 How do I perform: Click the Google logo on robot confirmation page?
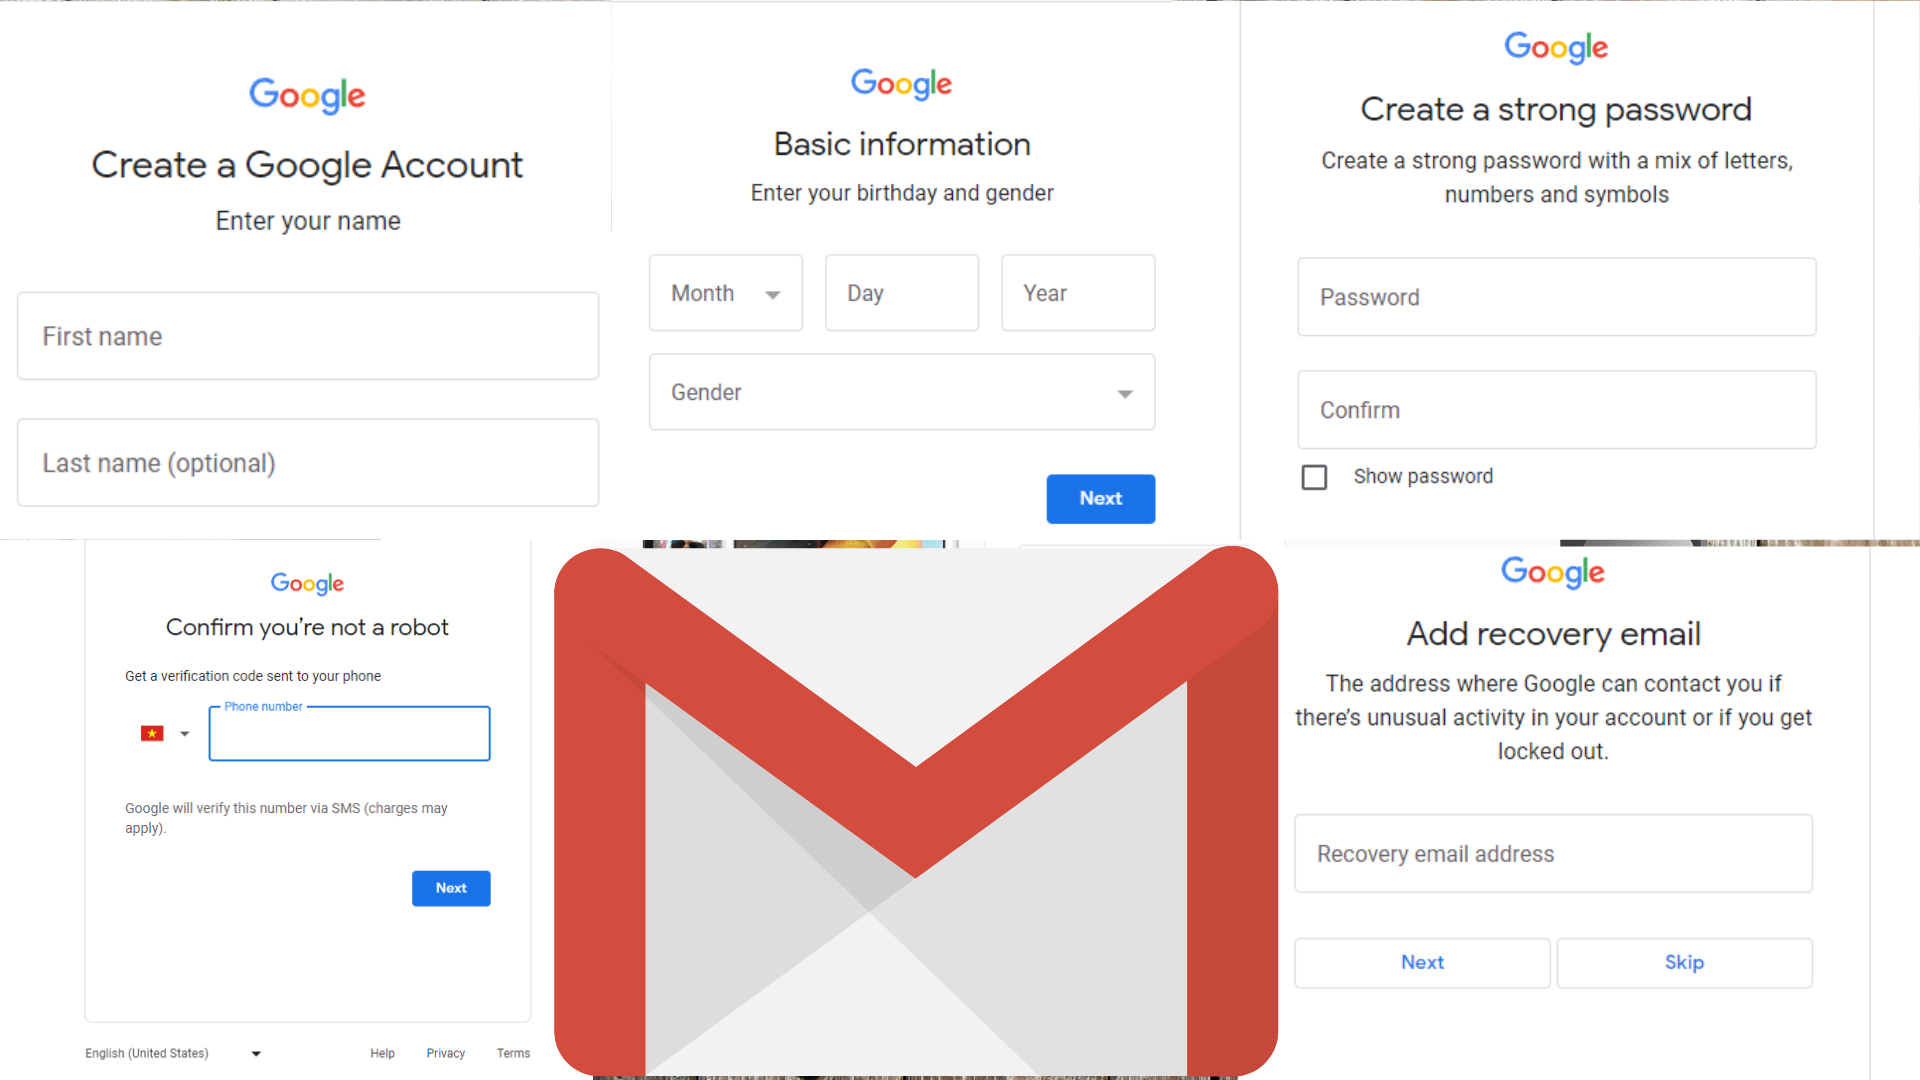306,583
